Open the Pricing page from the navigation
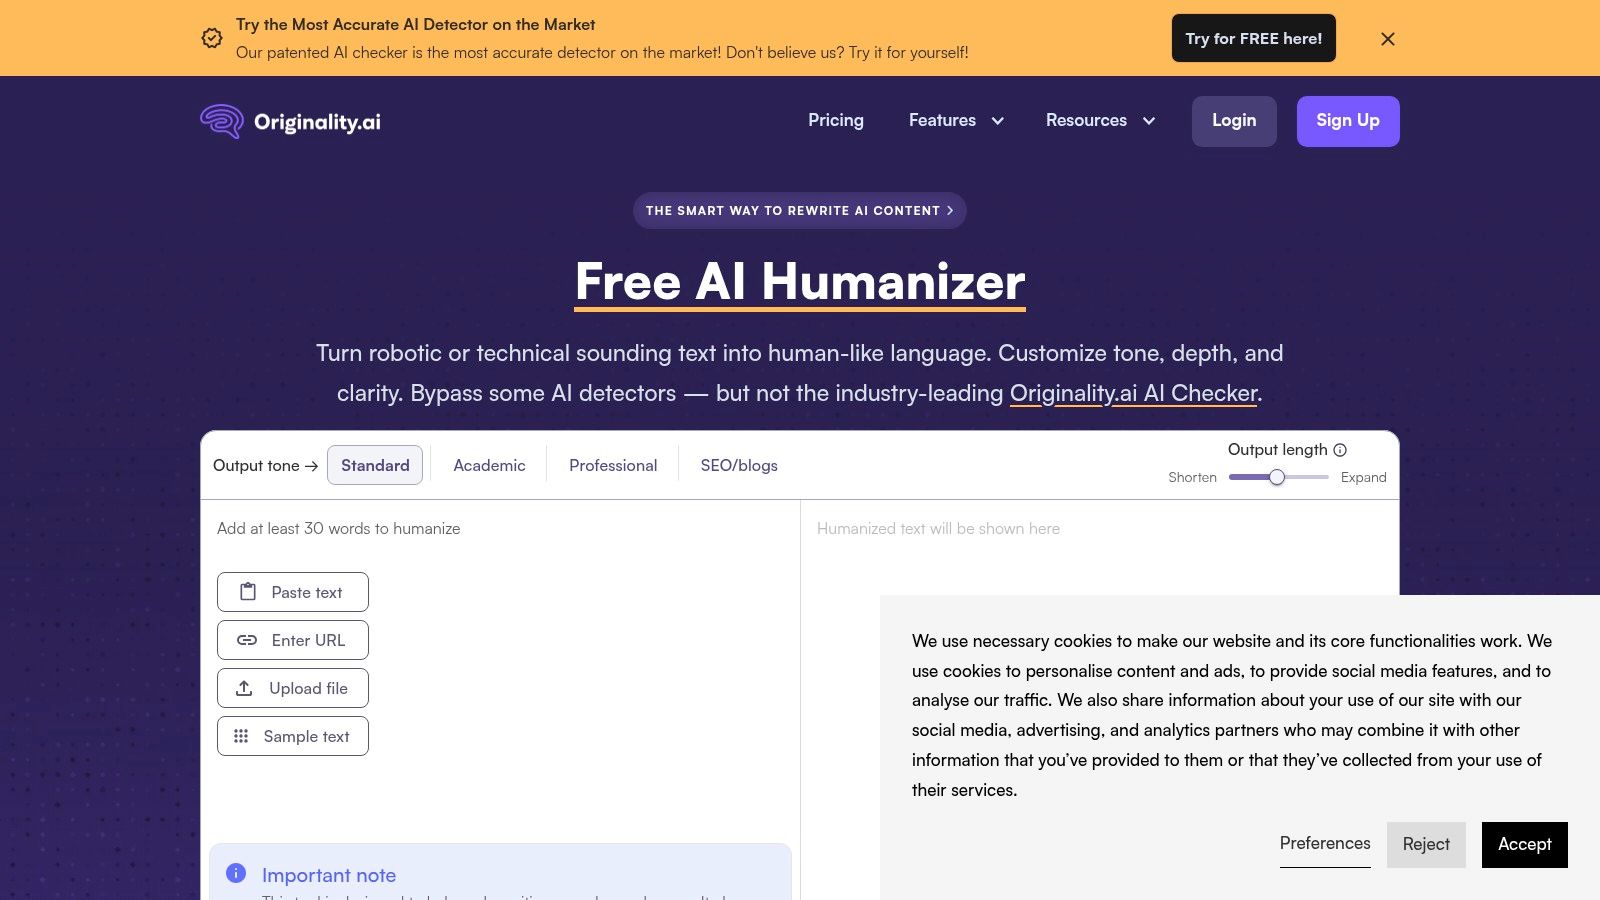The height and width of the screenshot is (900, 1600). coord(836,120)
